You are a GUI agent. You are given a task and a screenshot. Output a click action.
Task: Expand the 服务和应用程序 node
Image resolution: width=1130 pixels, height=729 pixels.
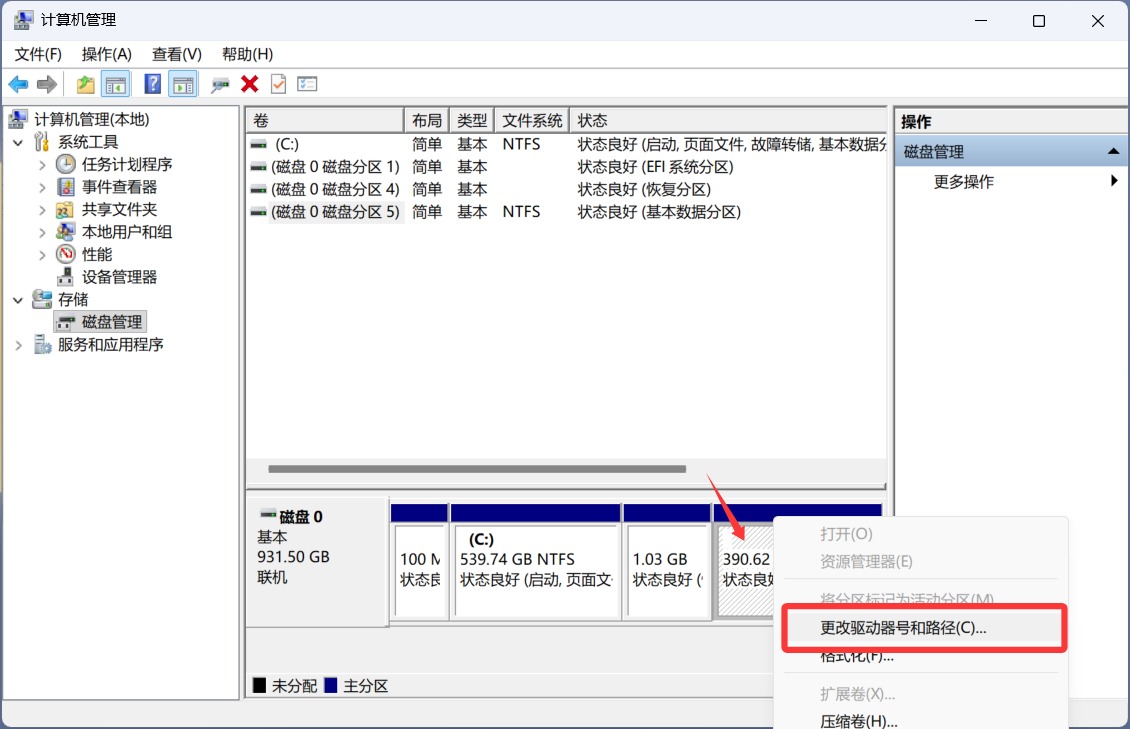(x=18, y=345)
